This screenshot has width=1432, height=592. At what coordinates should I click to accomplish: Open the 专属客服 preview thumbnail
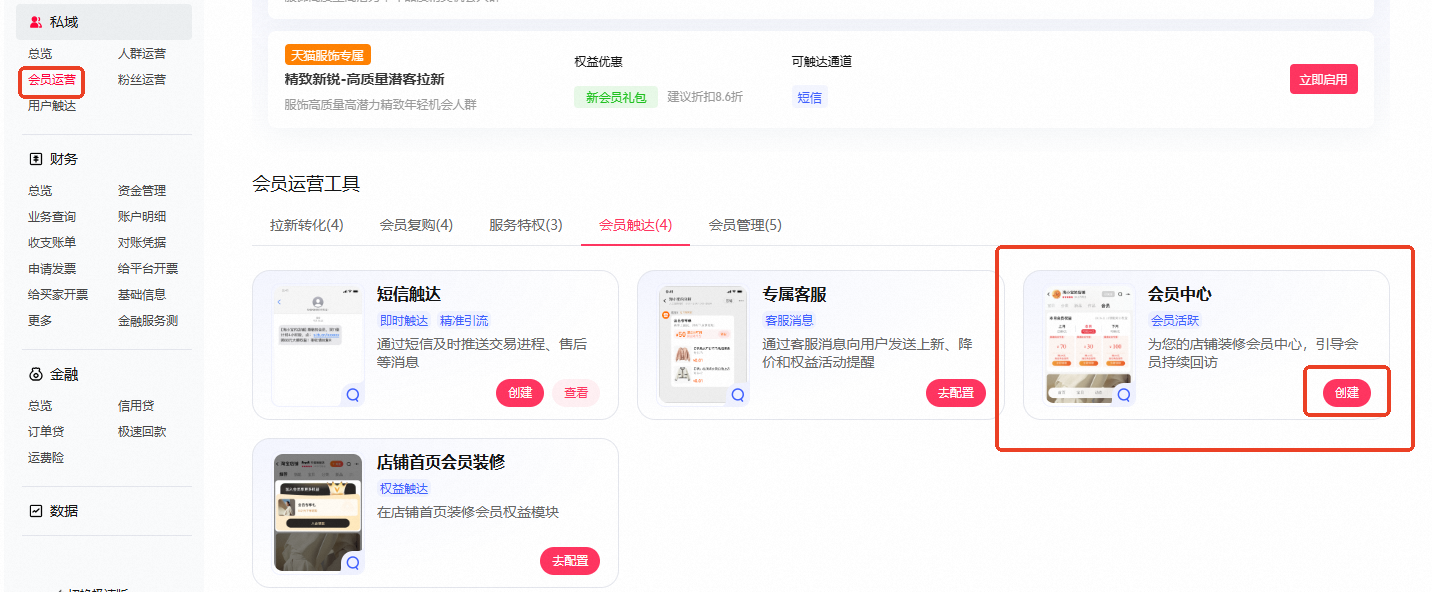(x=703, y=345)
